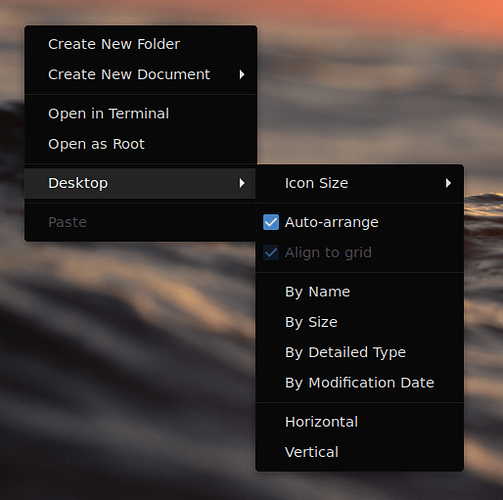503x500 pixels.
Task: Disable the Auto-arrange menu option label
Action: (x=331, y=222)
